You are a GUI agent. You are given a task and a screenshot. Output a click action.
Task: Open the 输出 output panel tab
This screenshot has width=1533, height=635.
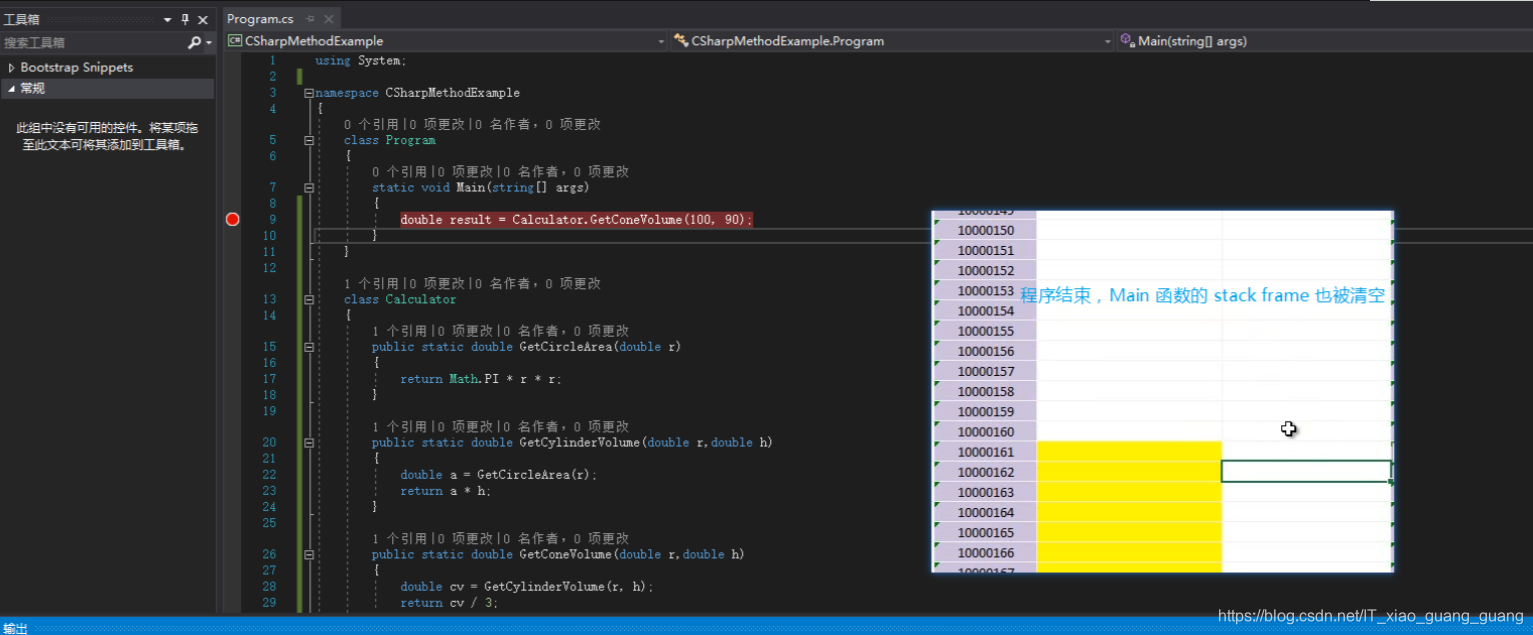click(15, 628)
